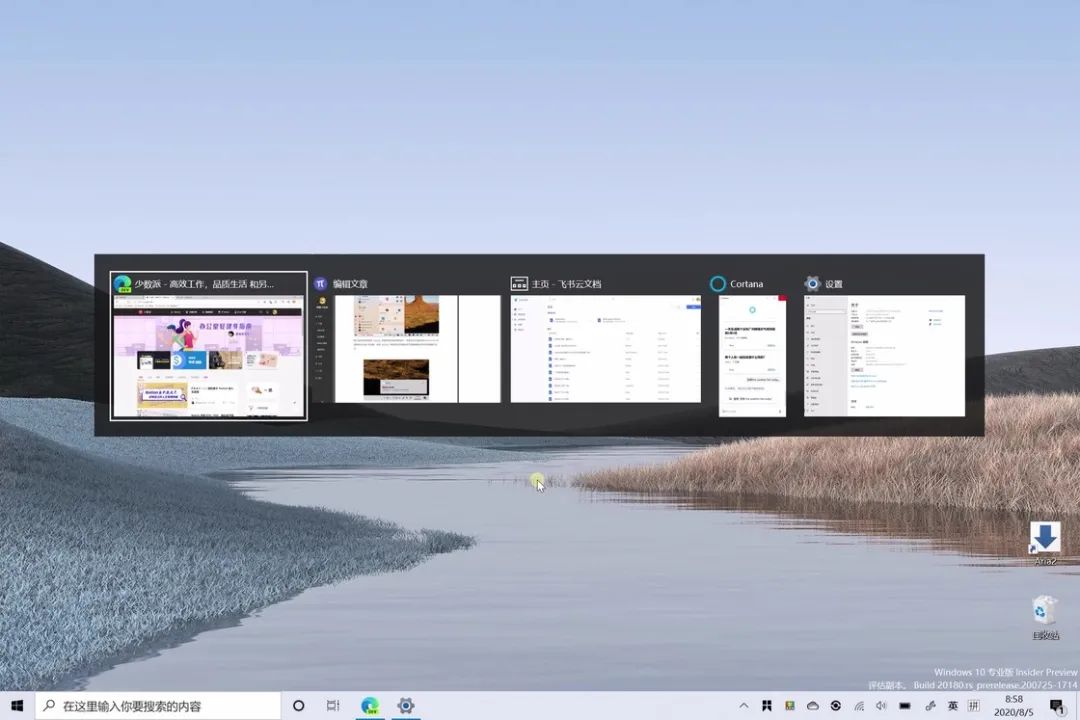Check the battery status icon
This screenshot has height=720, width=1080.
coord(905,705)
